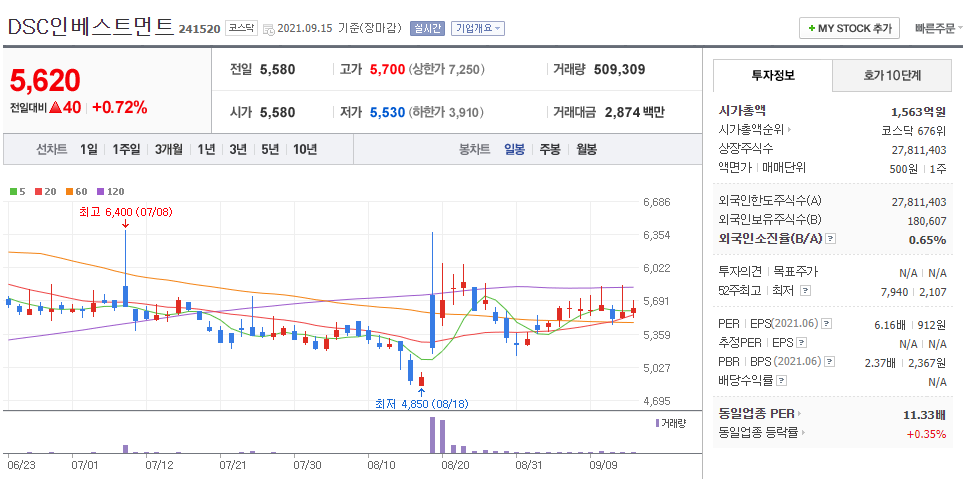Screen dimensions: 970x479
Task: Click the arrow icon after 동일업종 등락률
Action: [x=804, y=433]
